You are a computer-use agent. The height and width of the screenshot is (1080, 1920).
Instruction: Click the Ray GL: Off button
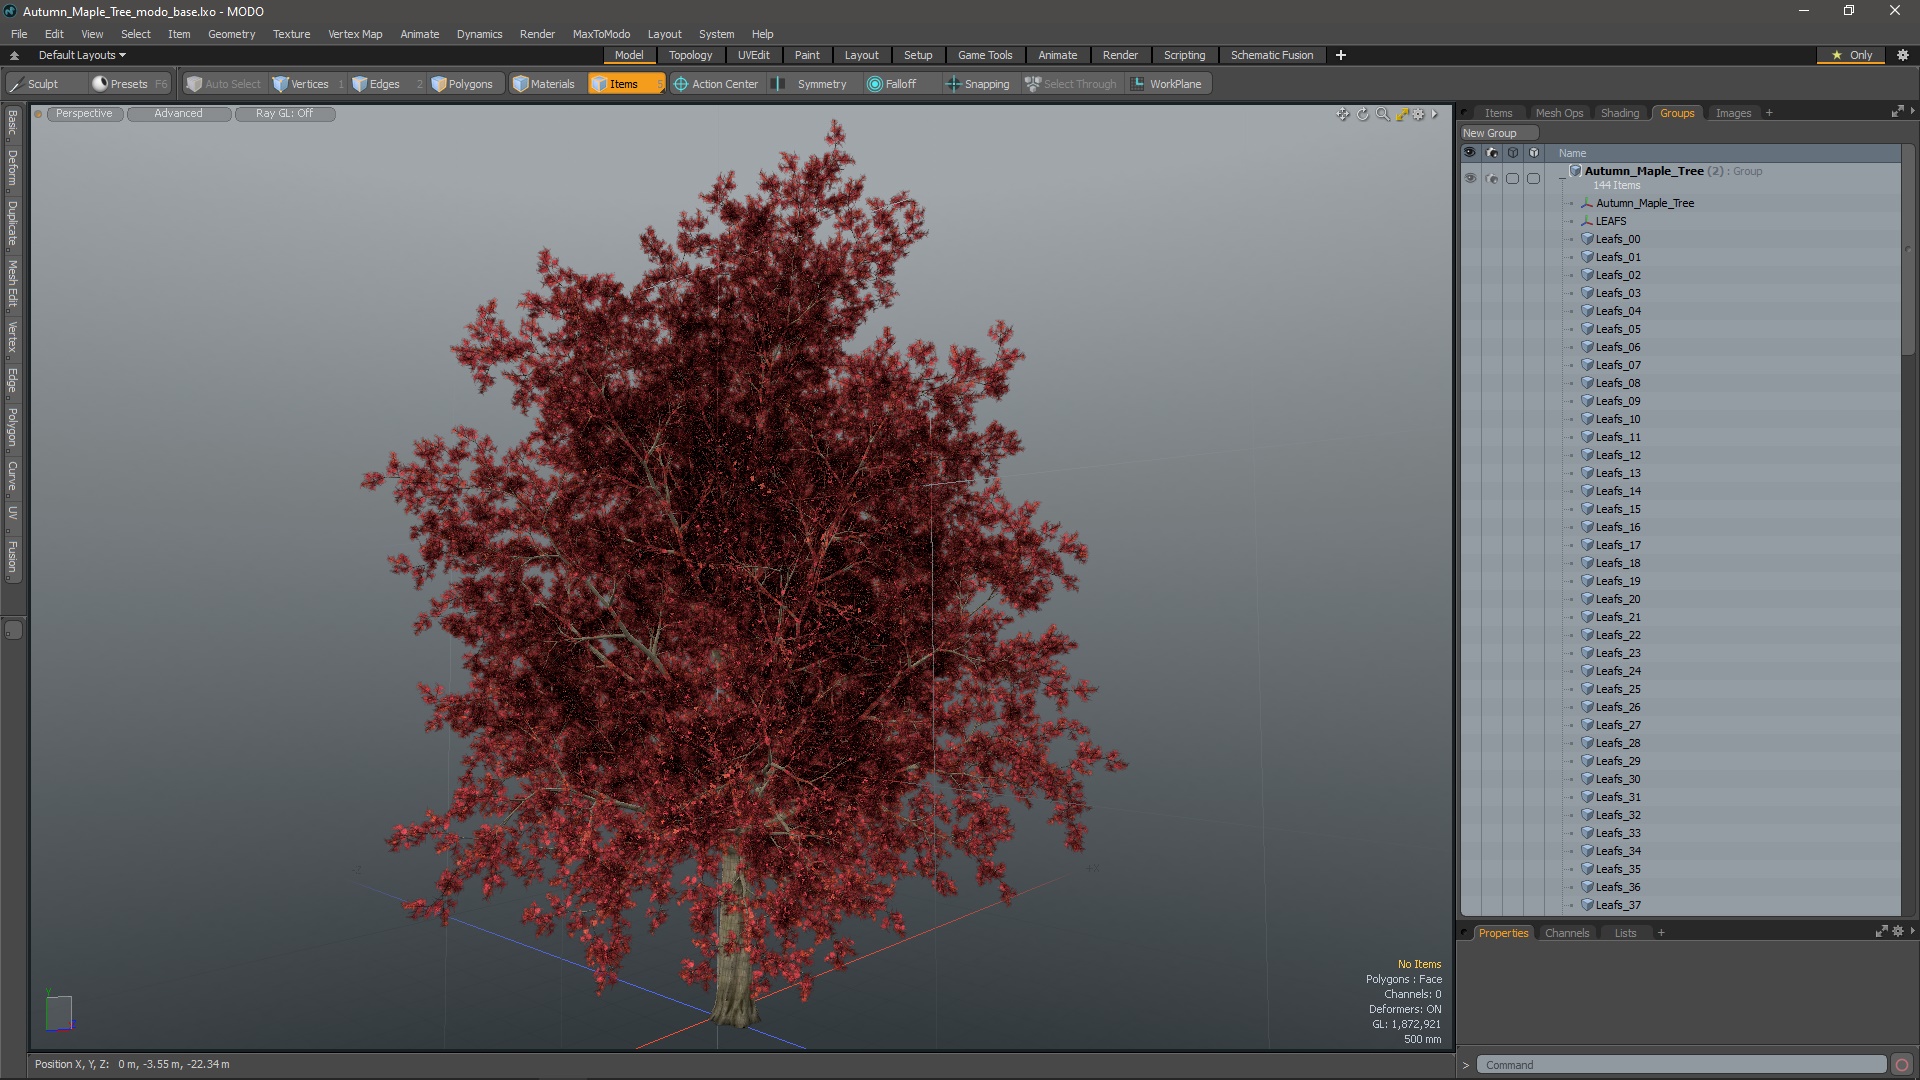[x=284, y=113]
